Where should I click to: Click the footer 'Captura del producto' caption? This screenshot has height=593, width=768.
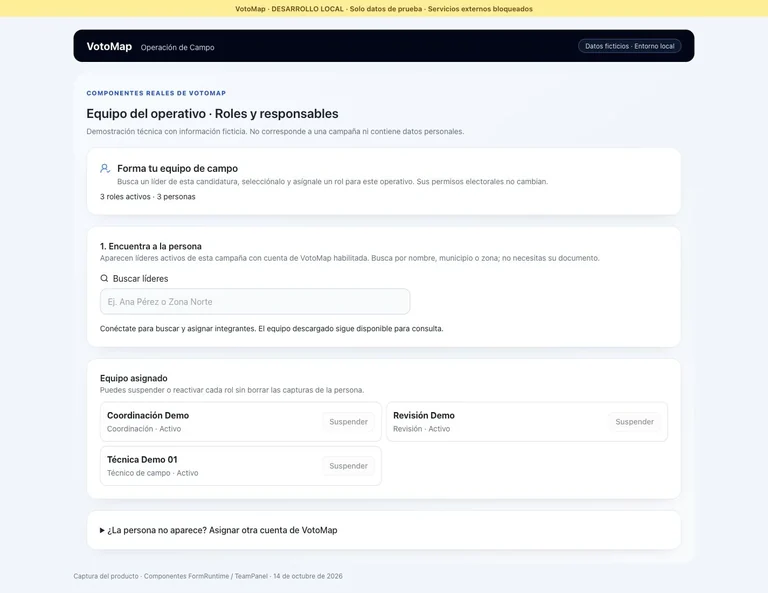(x=208, y=576)
